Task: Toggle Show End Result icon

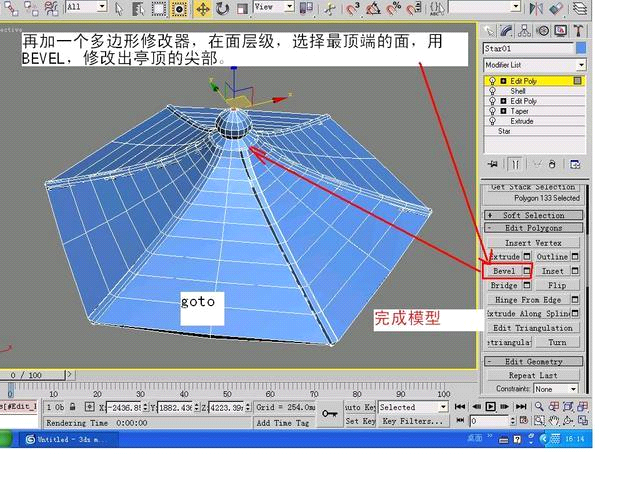Action: click(515, 164)
